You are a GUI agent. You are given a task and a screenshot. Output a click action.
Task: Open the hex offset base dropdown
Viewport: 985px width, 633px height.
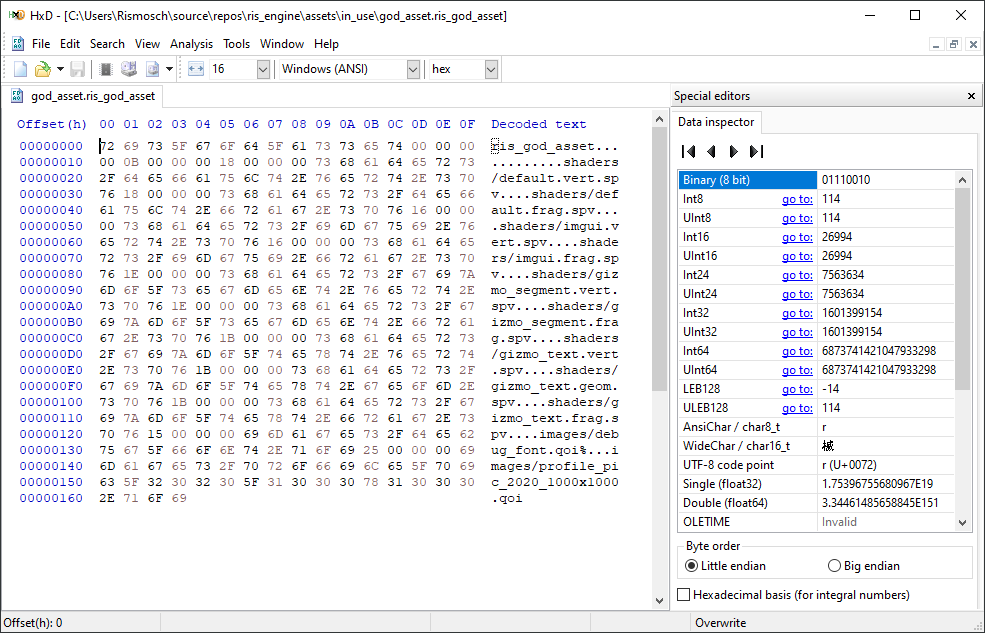[491, 69]
